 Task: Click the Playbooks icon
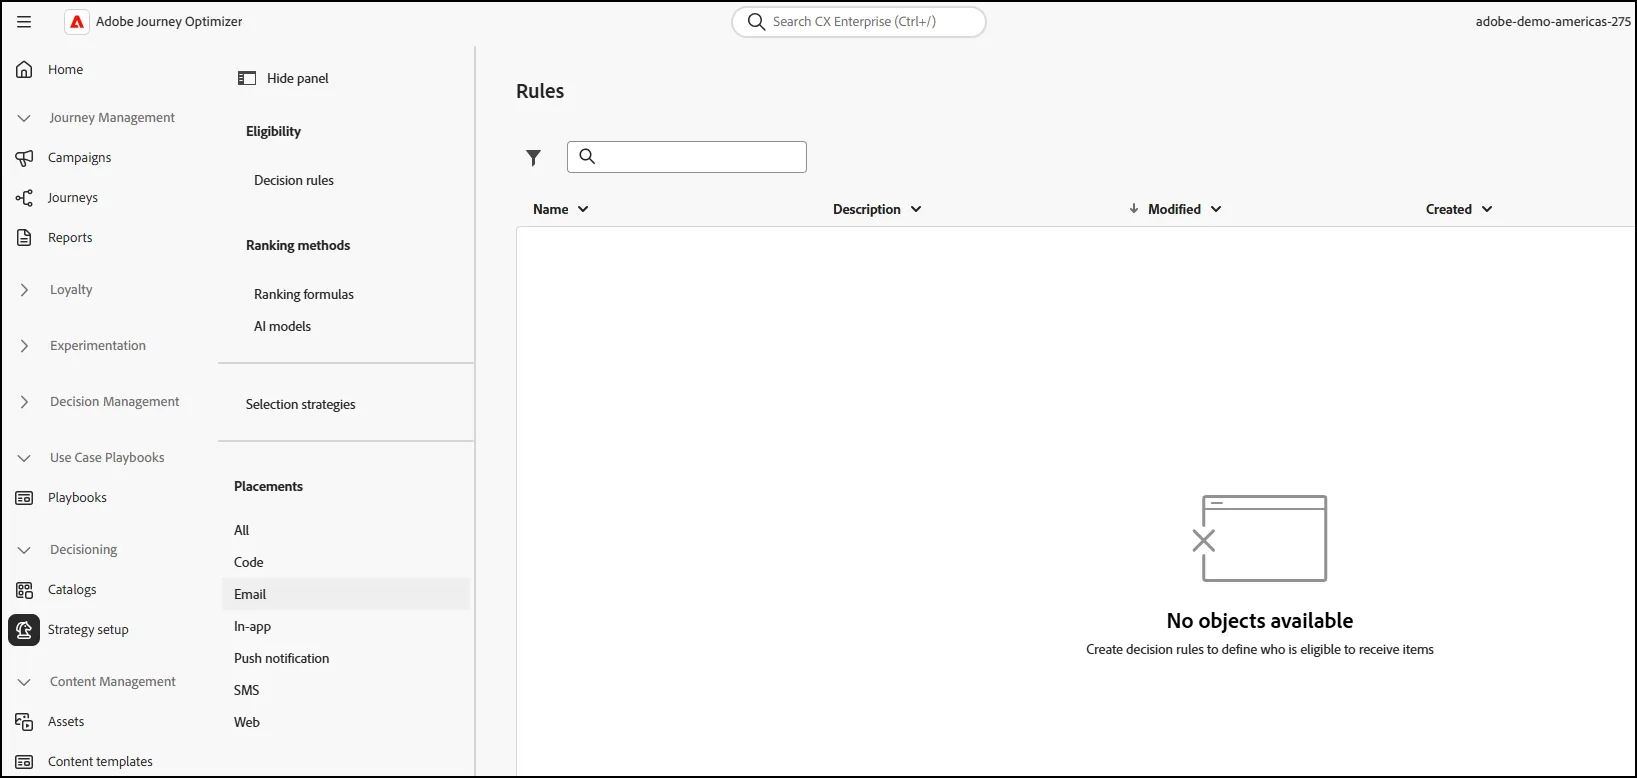pyautogui.click(x=24, y=497)
